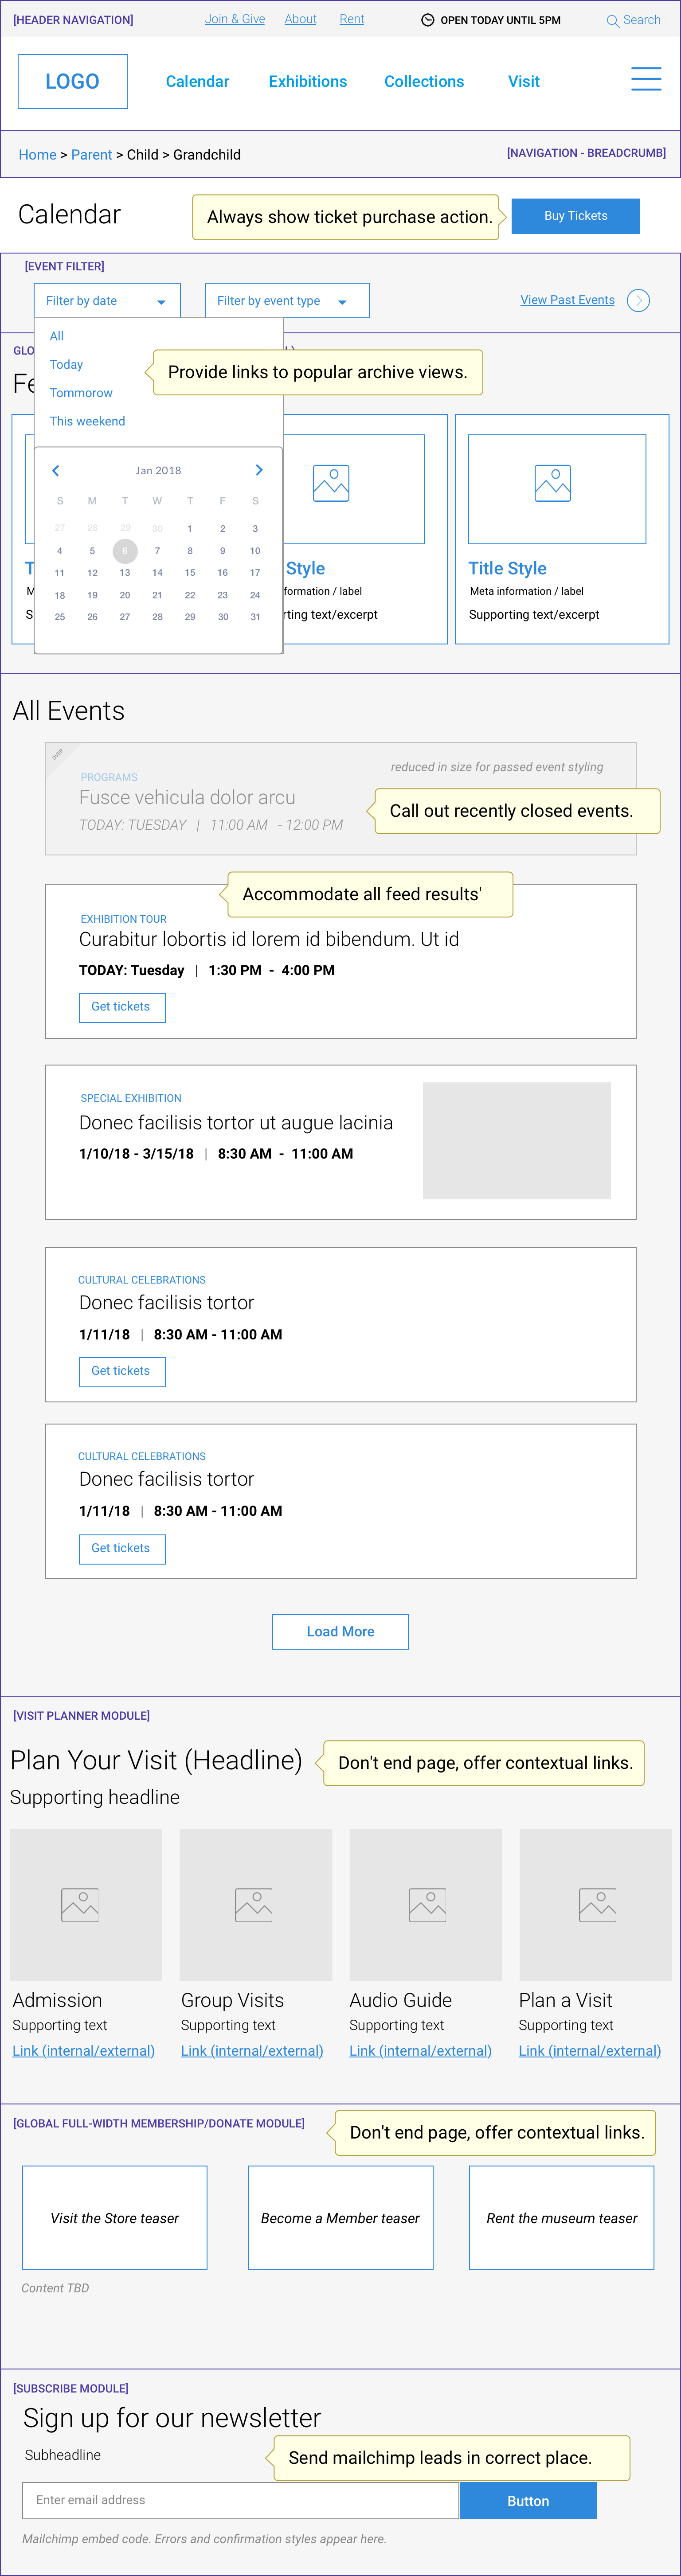Click the Load More button

[340, 1632]
